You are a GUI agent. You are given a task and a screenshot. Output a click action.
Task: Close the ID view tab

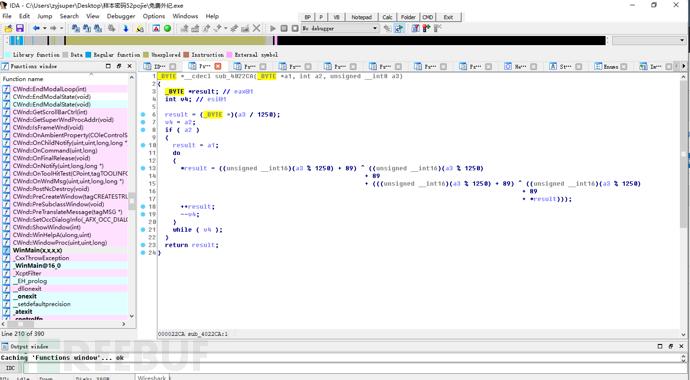(172, 66)
